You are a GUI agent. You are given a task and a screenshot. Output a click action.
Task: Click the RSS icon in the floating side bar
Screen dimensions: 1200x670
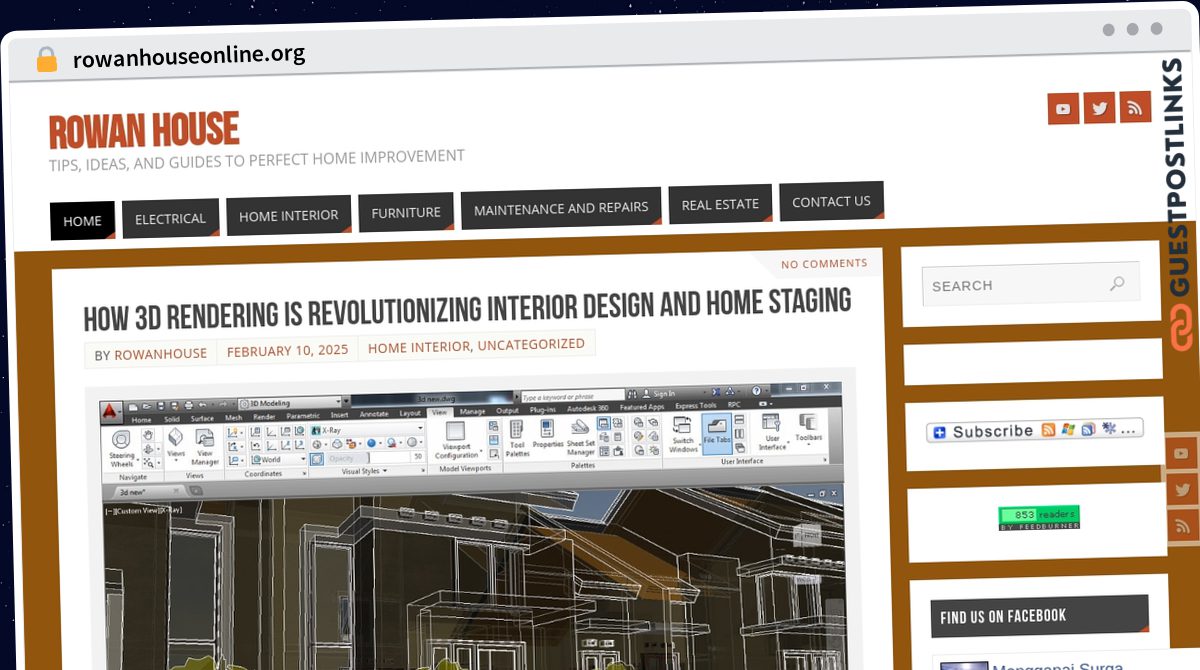click(1181, 527)
